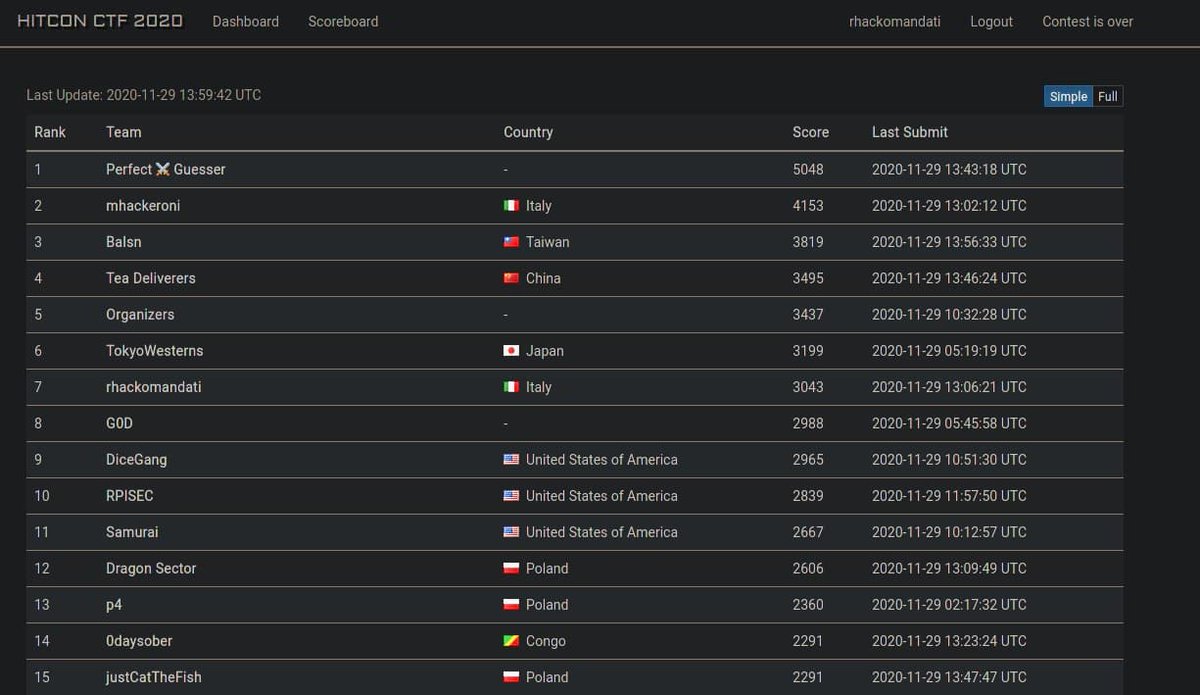Switch scoreboard to Full view

point(1107,96)
